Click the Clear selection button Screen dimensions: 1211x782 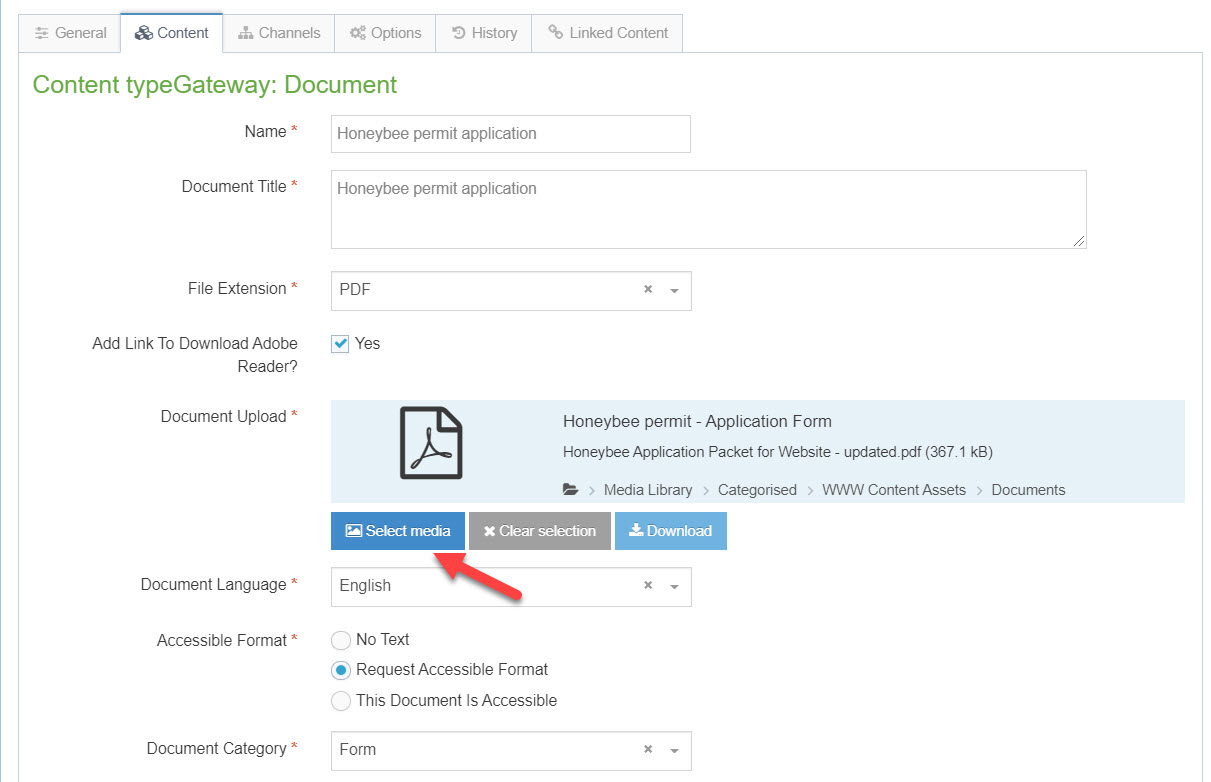[540, 531]
